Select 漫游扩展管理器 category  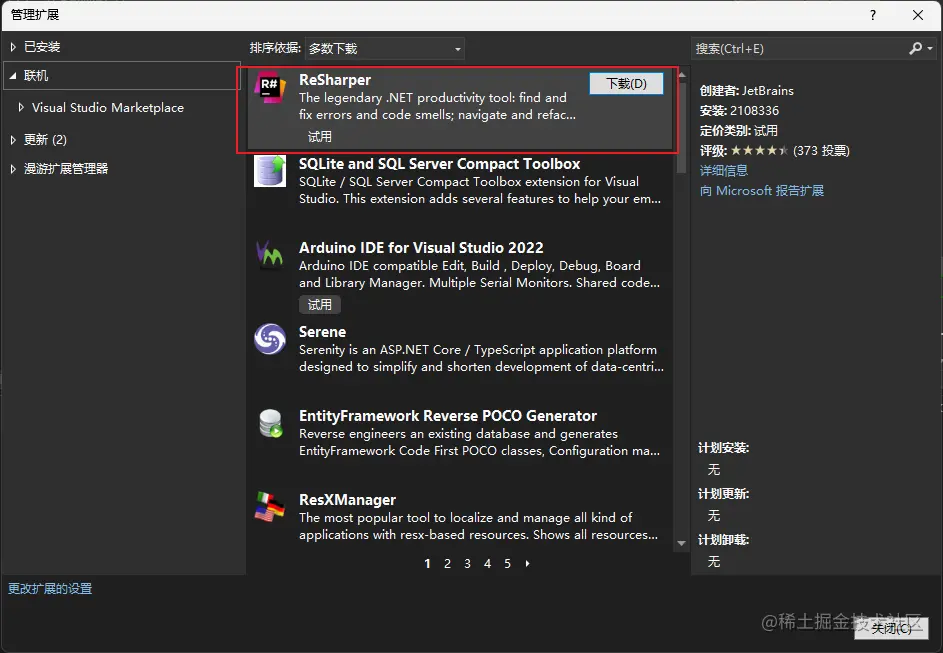[x=66, y=169]
